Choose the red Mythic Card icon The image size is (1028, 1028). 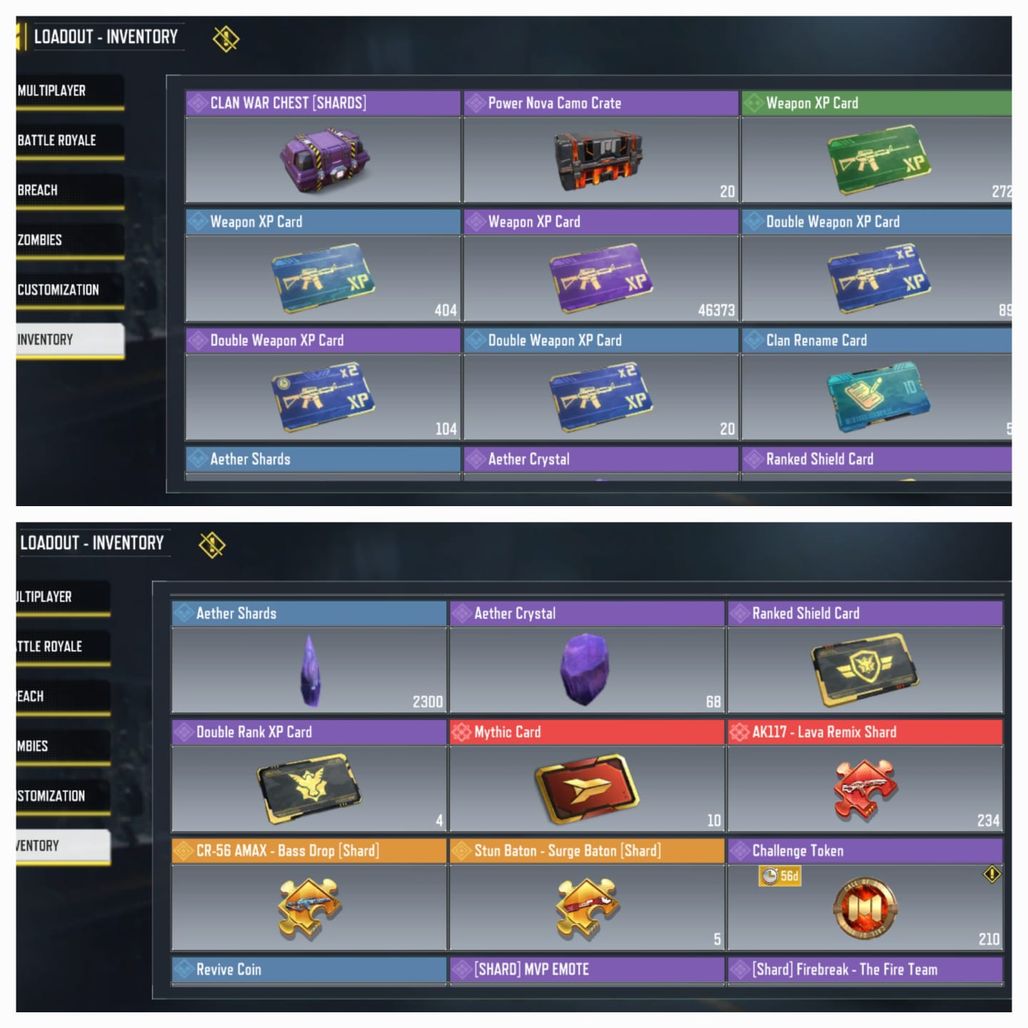coord(587,788)
